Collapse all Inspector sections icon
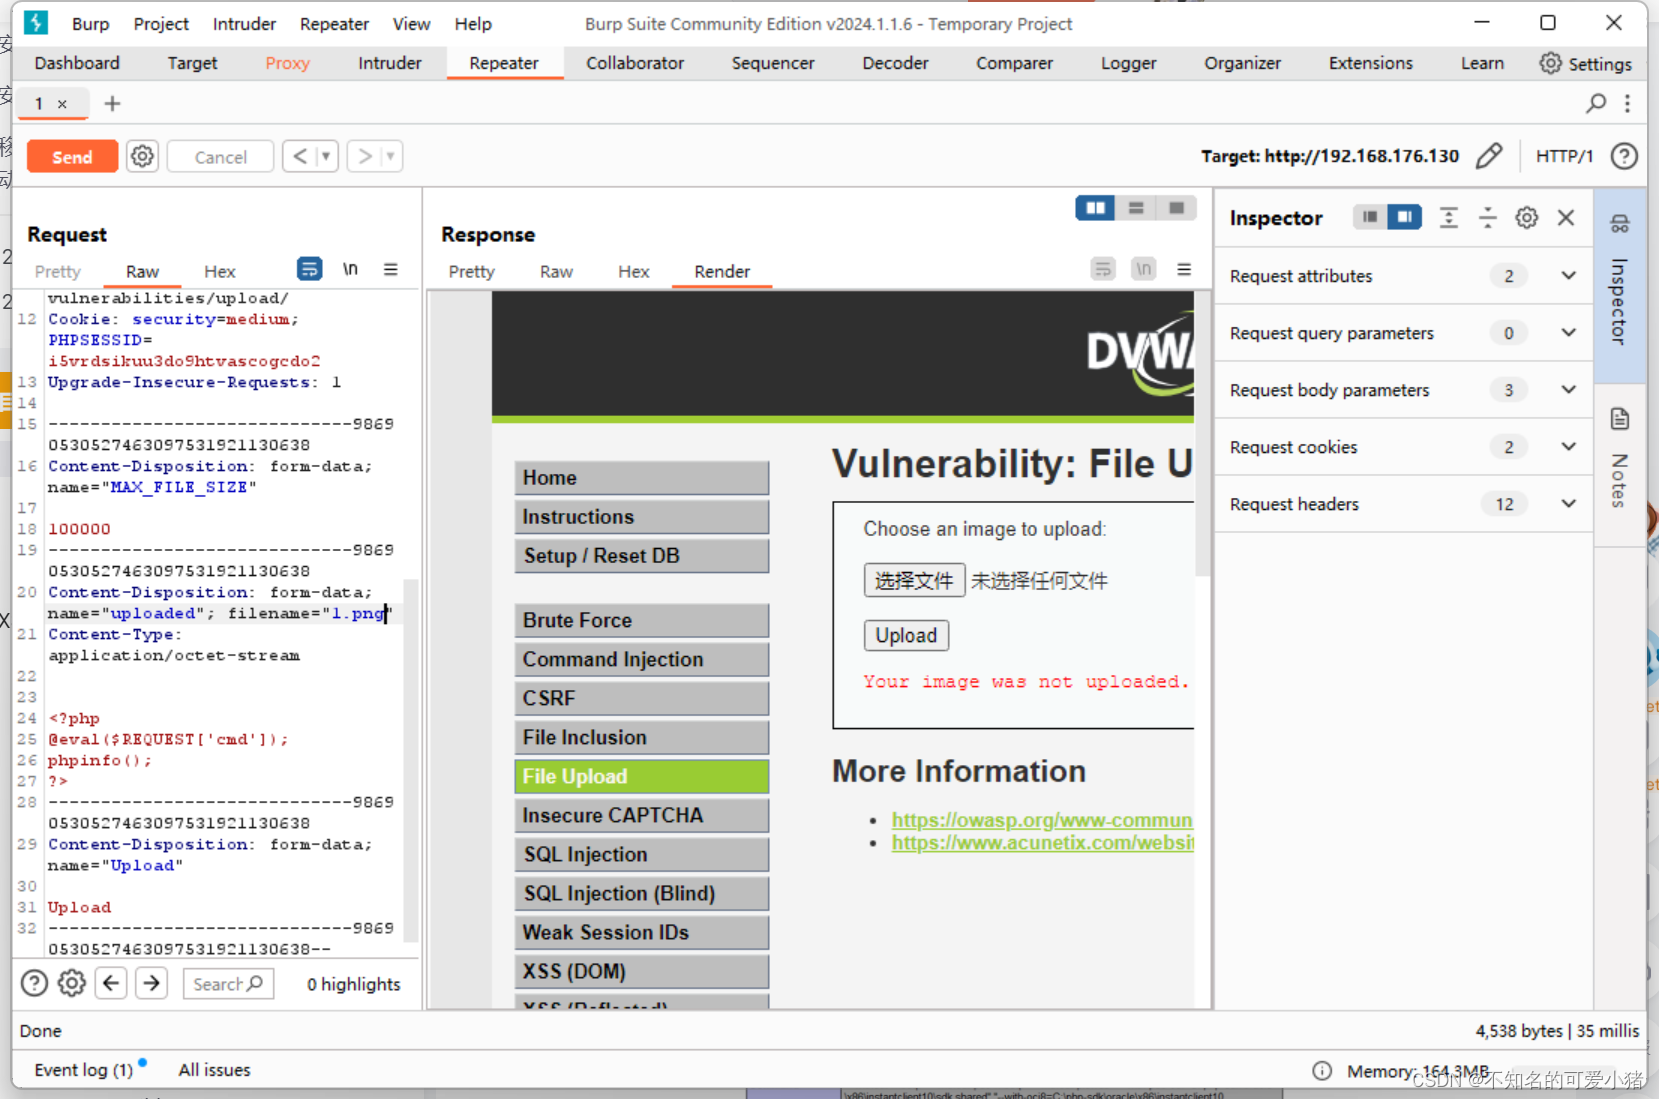This screenshot has width=1659, height=1099. [1487, 217]
